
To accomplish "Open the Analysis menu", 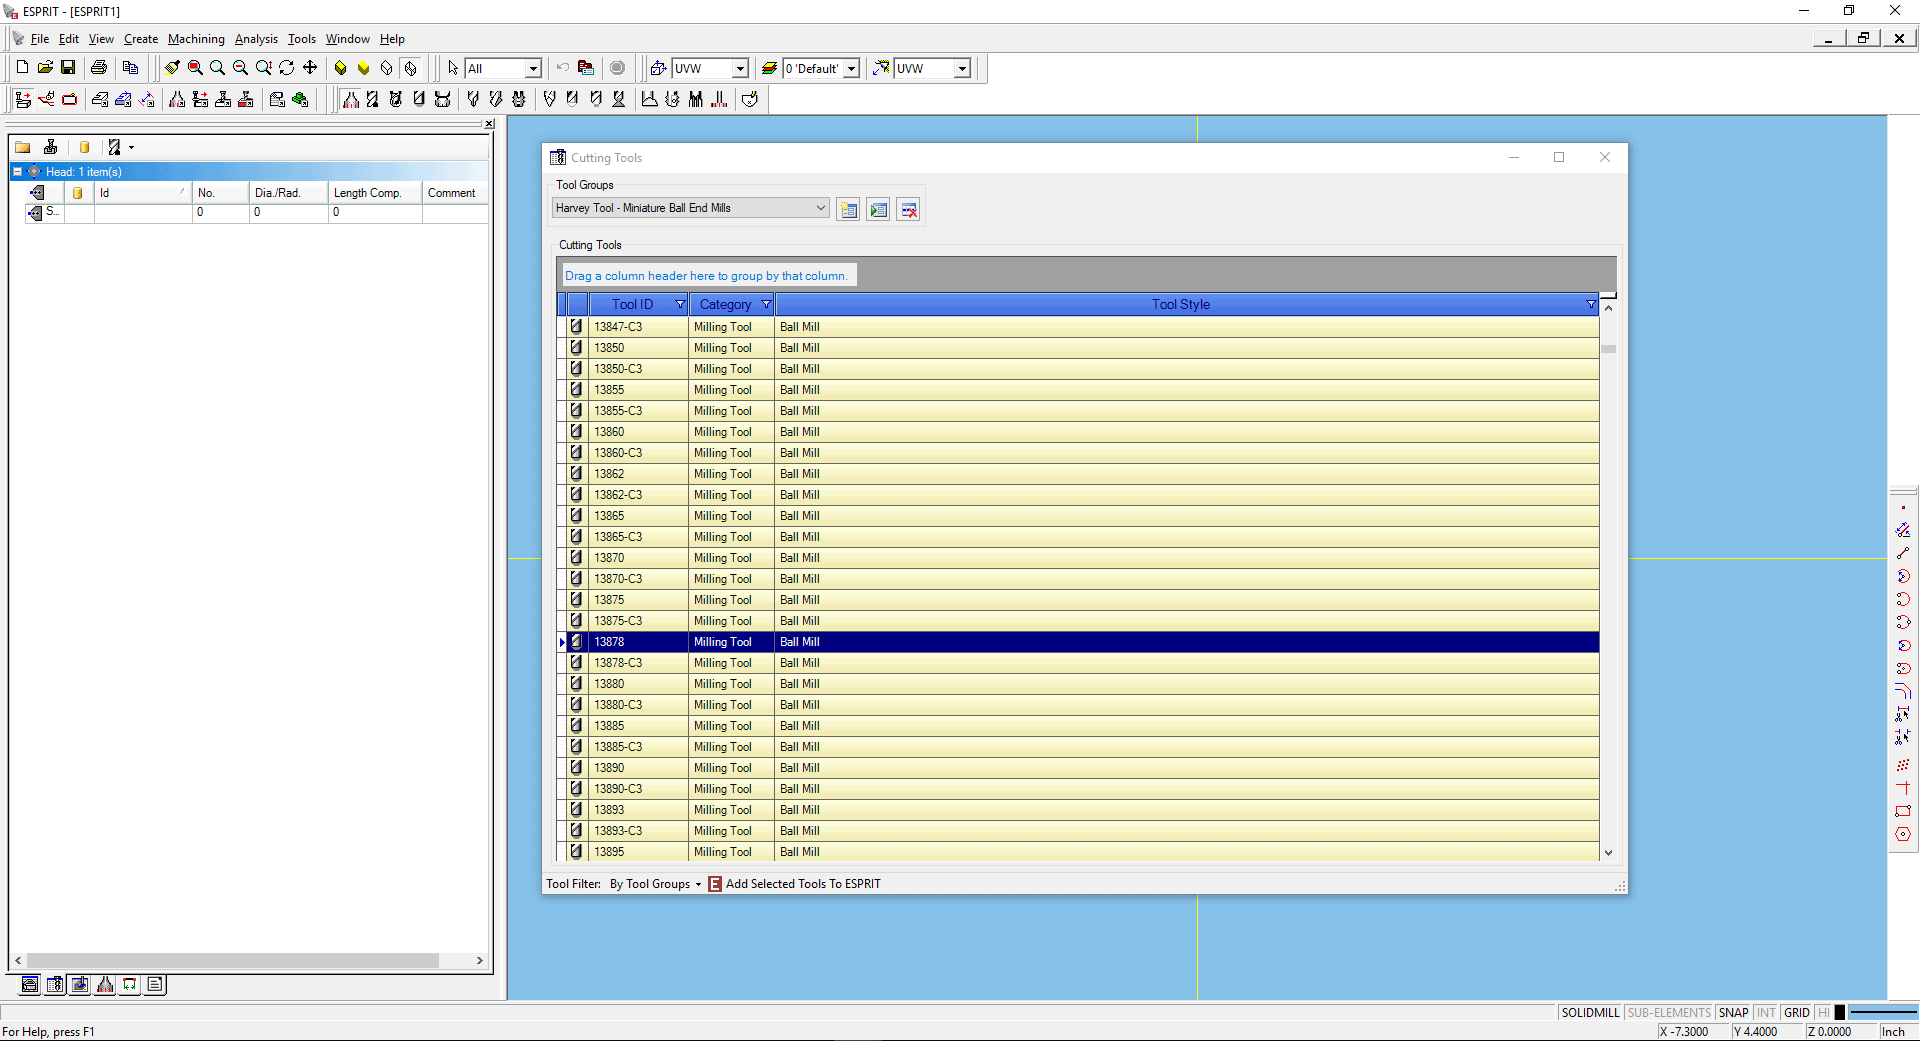I will click(x=256, y=39).
